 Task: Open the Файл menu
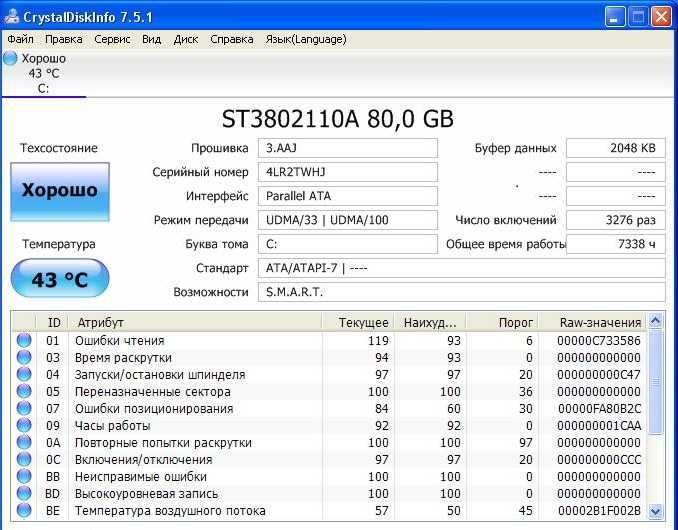click(20, 39)
